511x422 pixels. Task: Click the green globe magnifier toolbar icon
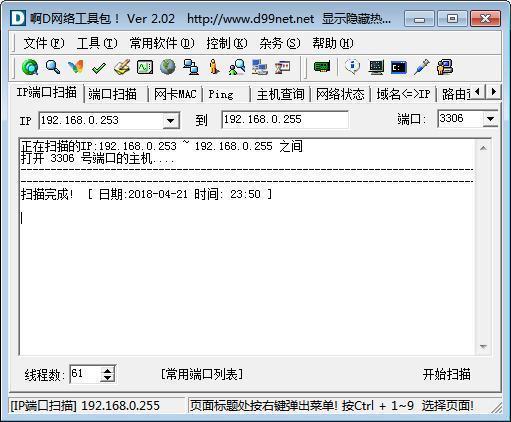coord(30,67)
